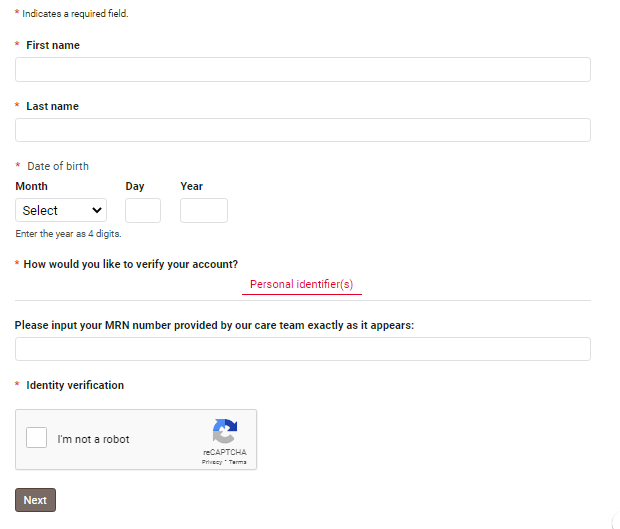The image size is (620, 529).
Task: Check the I'm not a robot box
Action: pyautogui.click(x=37, y=438)
